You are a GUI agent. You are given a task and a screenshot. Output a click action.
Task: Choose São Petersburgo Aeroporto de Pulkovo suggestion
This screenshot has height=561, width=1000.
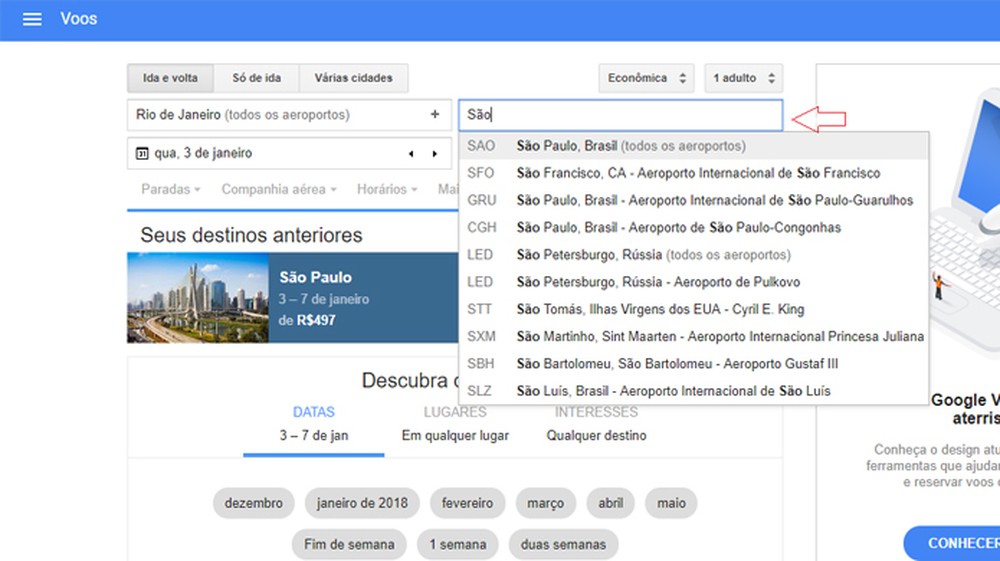tap(693, 282)
